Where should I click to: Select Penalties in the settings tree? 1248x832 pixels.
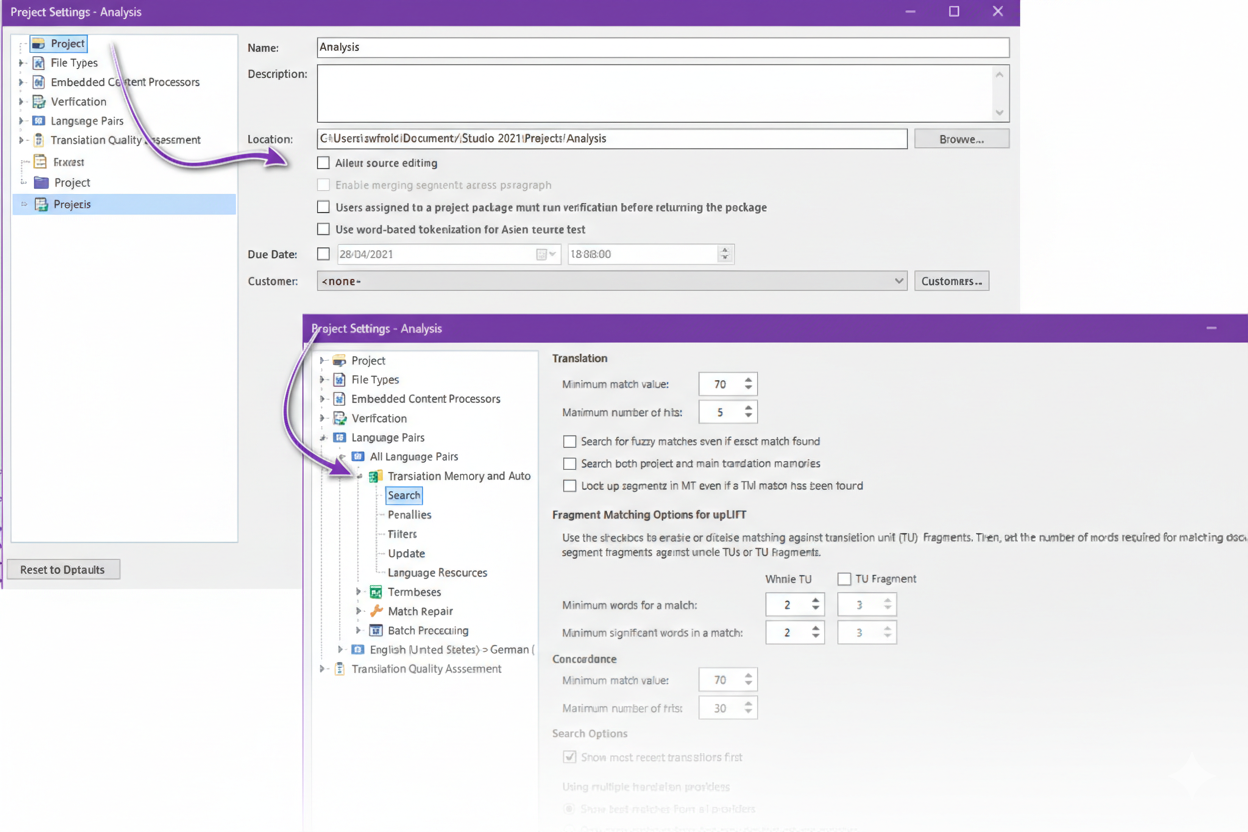409,515
